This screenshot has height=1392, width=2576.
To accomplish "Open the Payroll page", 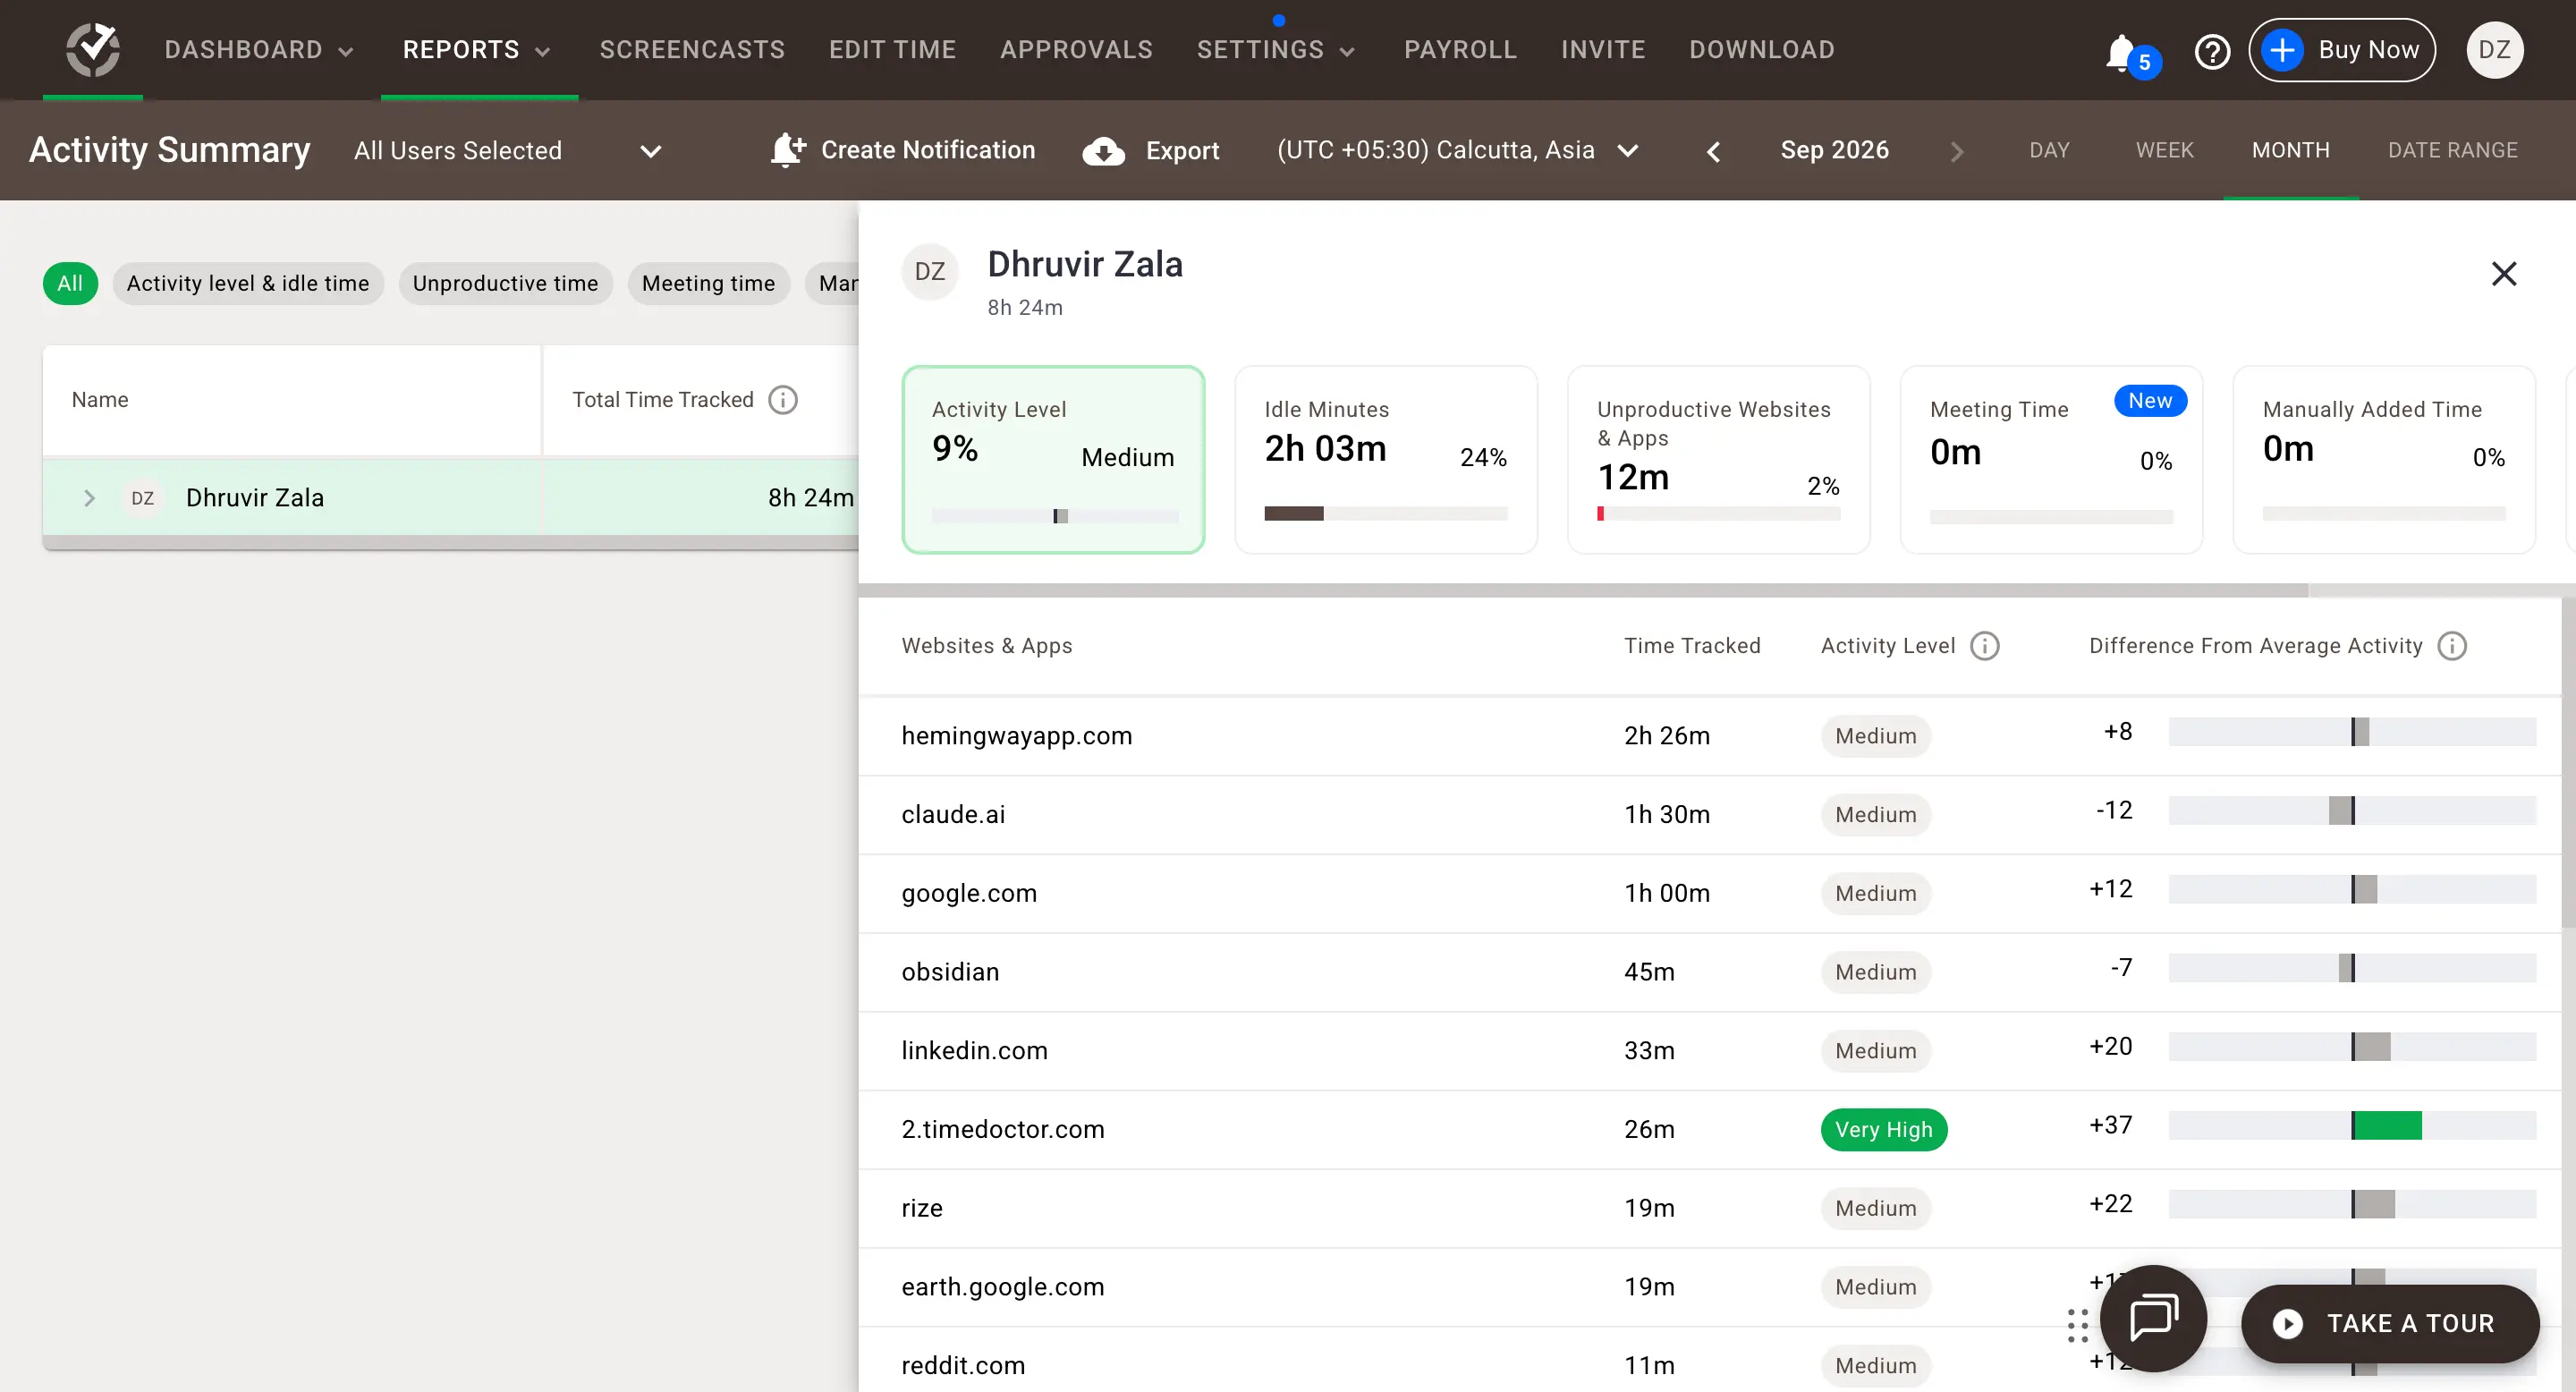I will click(x=1460, y=50).
